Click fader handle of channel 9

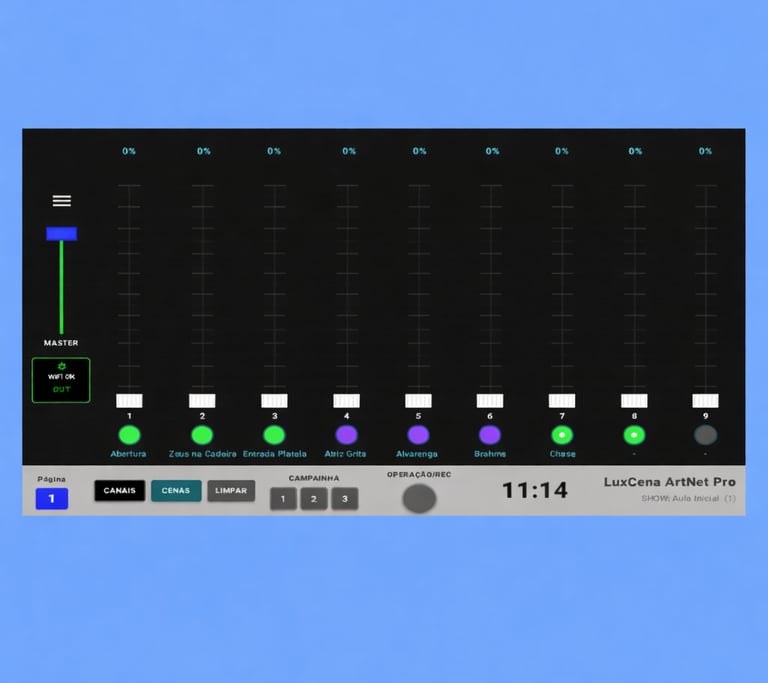coord(705,401)
